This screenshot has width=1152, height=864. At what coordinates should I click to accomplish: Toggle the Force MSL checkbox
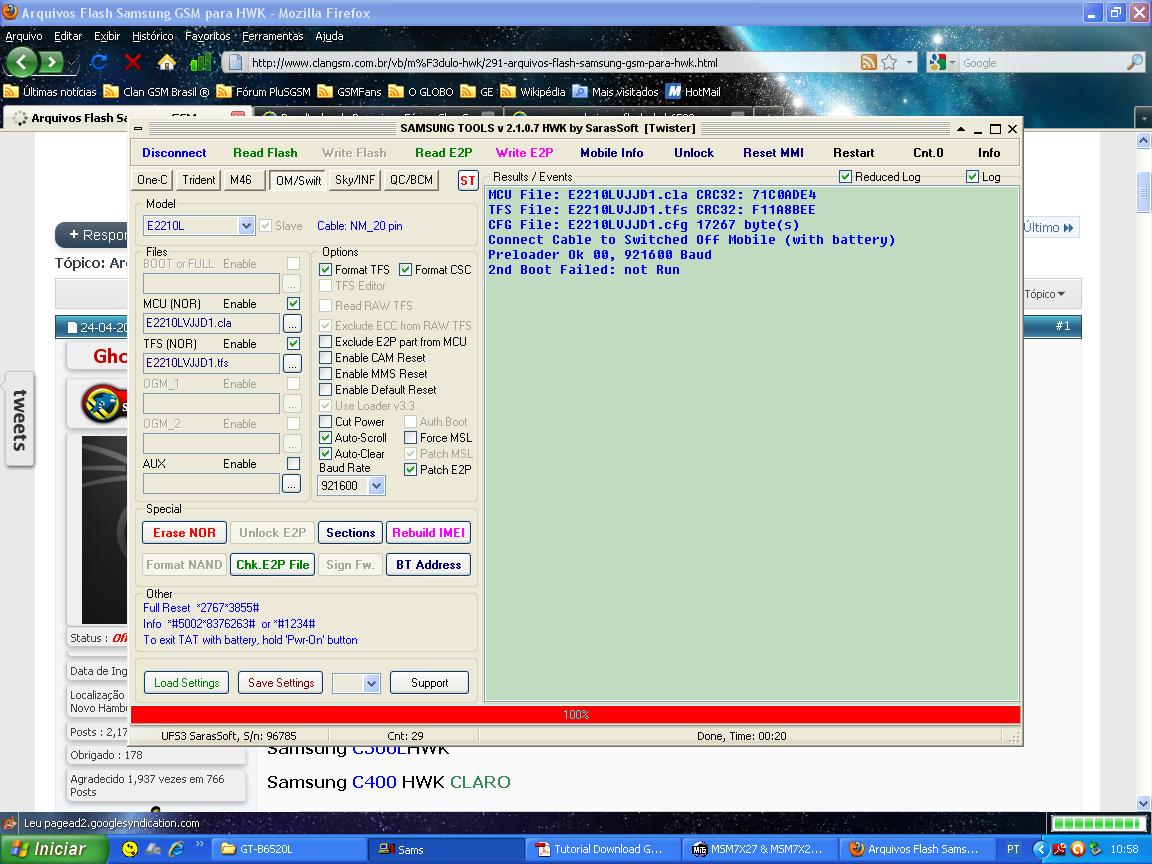click(x=411, y=438)
